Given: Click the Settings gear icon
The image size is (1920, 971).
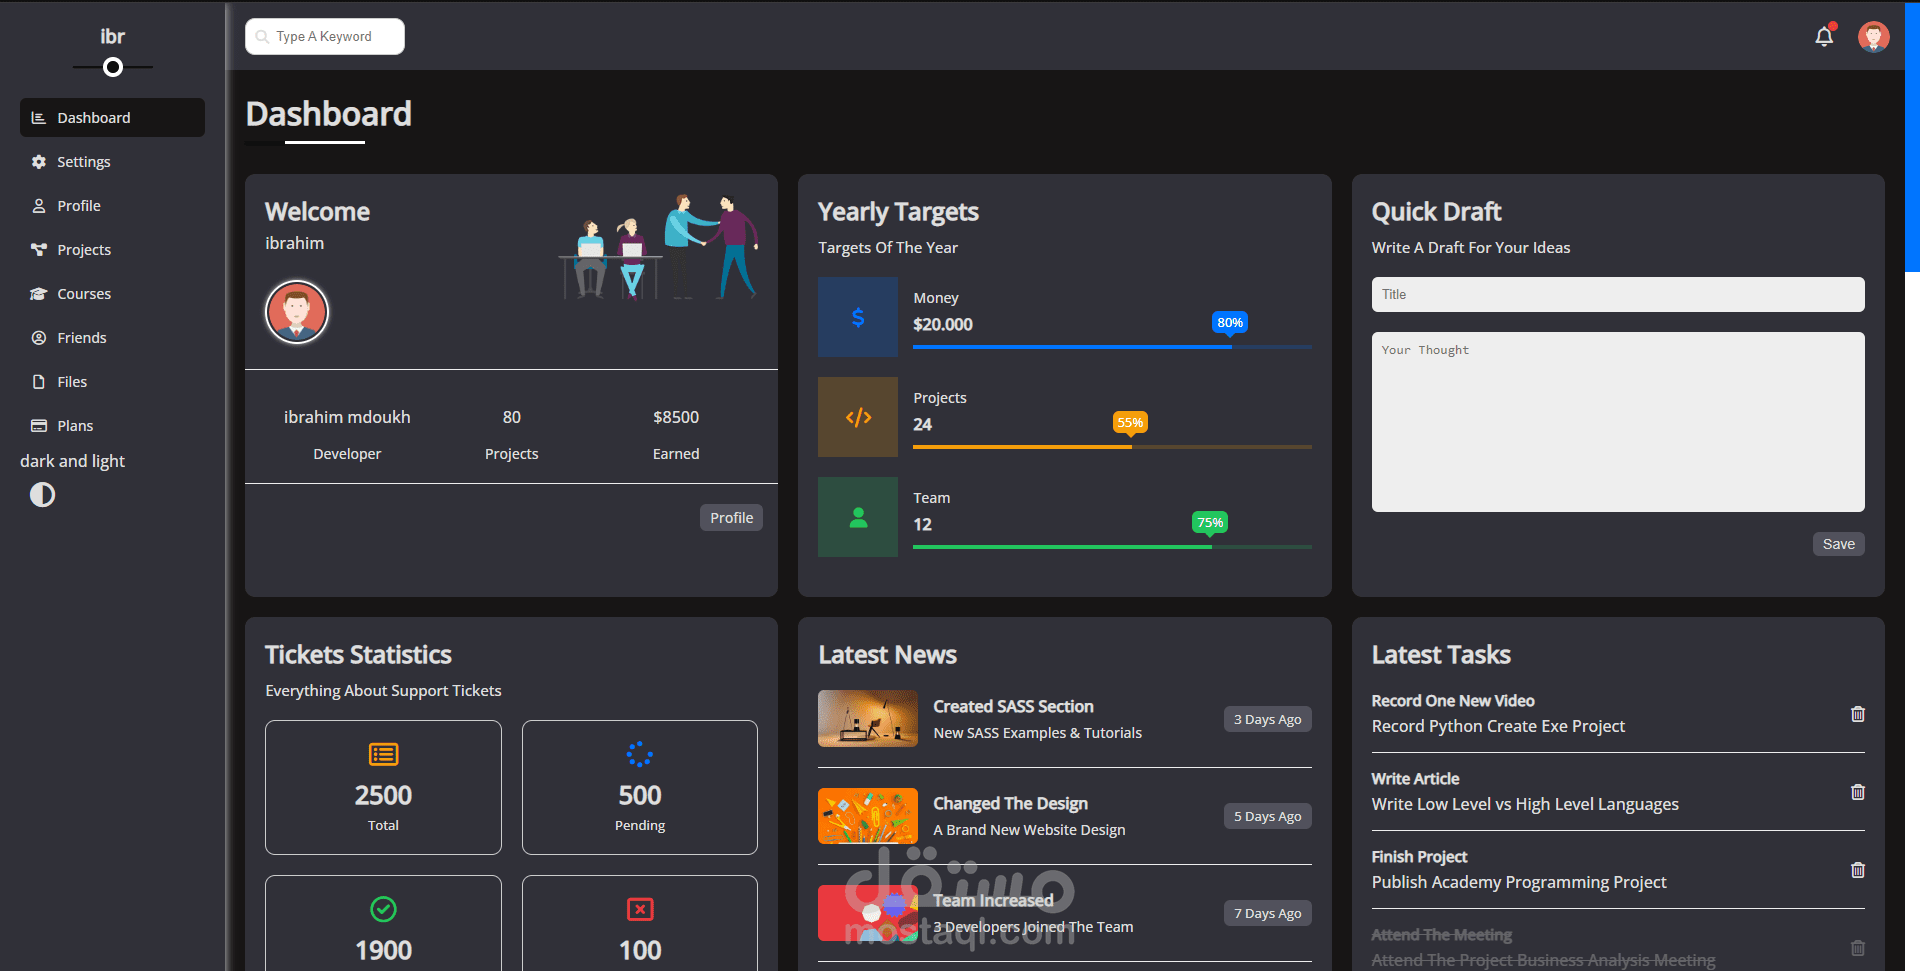Looking at the screenshot, I should (39, 162).
